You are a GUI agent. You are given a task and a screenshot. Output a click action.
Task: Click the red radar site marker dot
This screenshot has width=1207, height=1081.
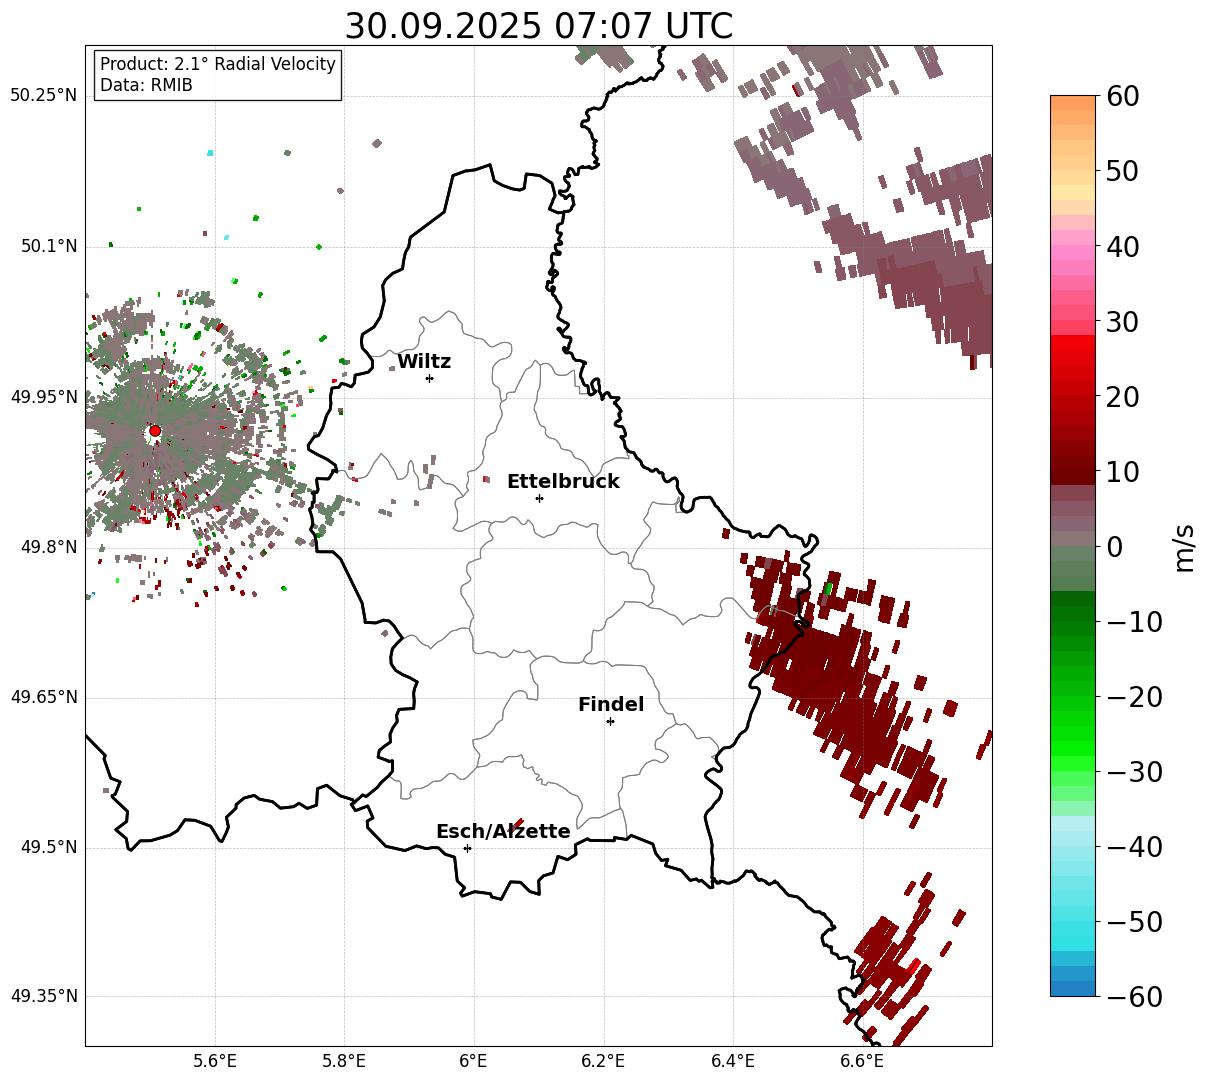tap(155, 431)
